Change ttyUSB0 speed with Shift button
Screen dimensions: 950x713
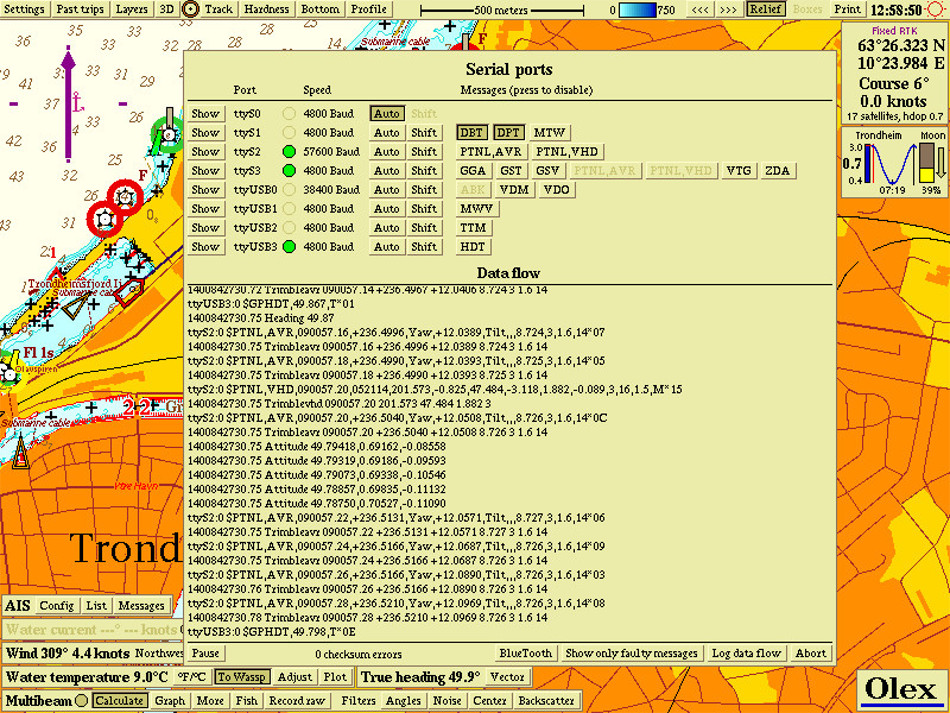coord(424,190)
